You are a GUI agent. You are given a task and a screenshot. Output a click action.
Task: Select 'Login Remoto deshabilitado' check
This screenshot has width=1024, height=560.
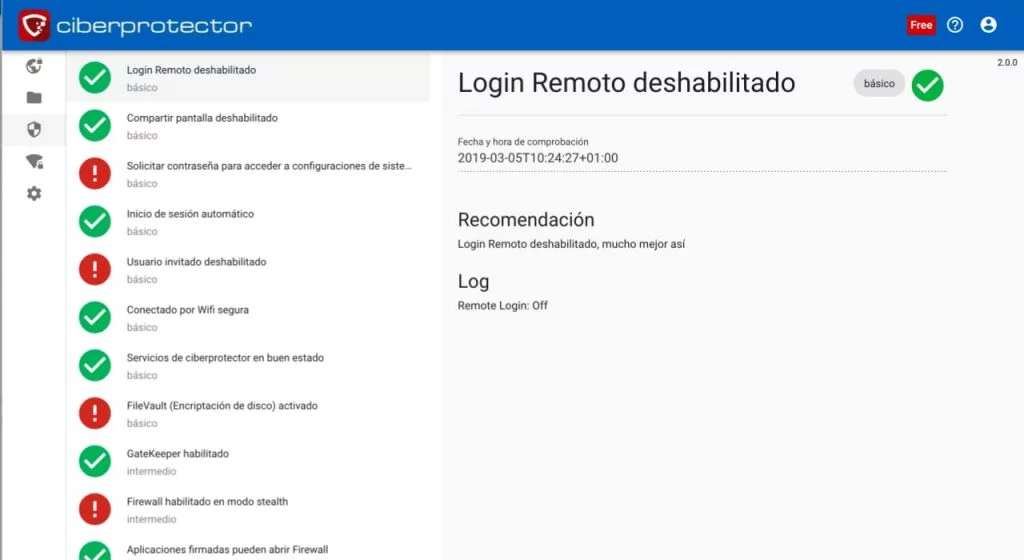coord(191,71)
